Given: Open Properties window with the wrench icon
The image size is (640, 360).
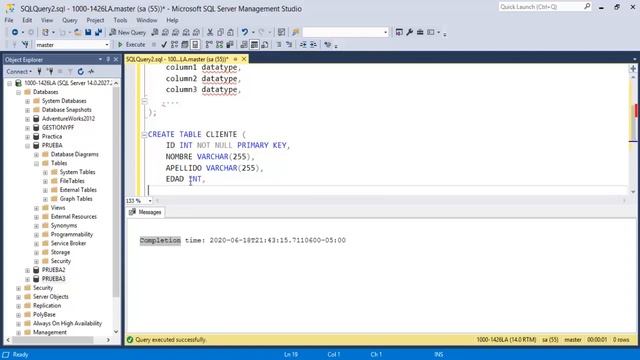Looking at the screenshot, I should [x=409, y=32].
